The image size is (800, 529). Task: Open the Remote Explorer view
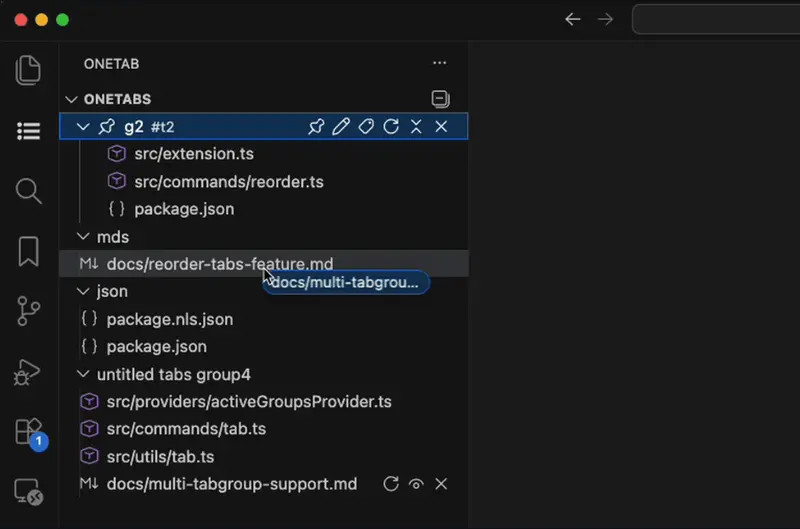29,491
